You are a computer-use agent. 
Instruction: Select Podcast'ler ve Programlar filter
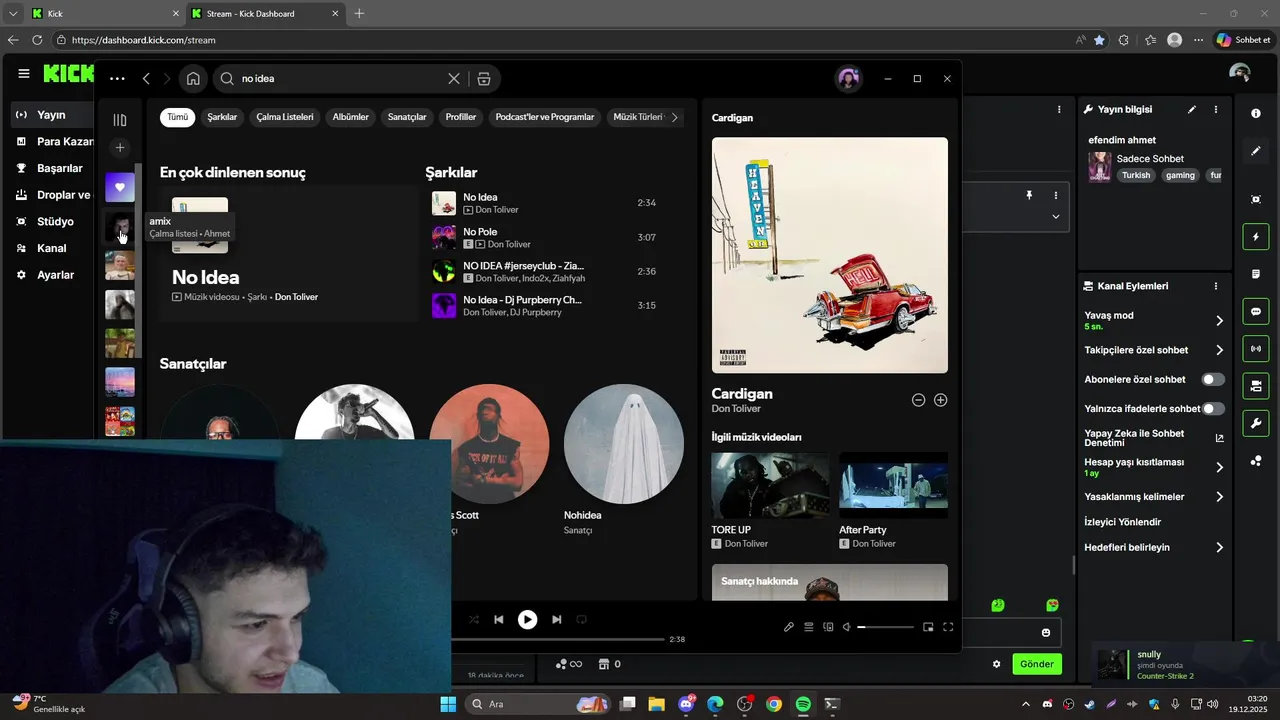tap(545, 117)
